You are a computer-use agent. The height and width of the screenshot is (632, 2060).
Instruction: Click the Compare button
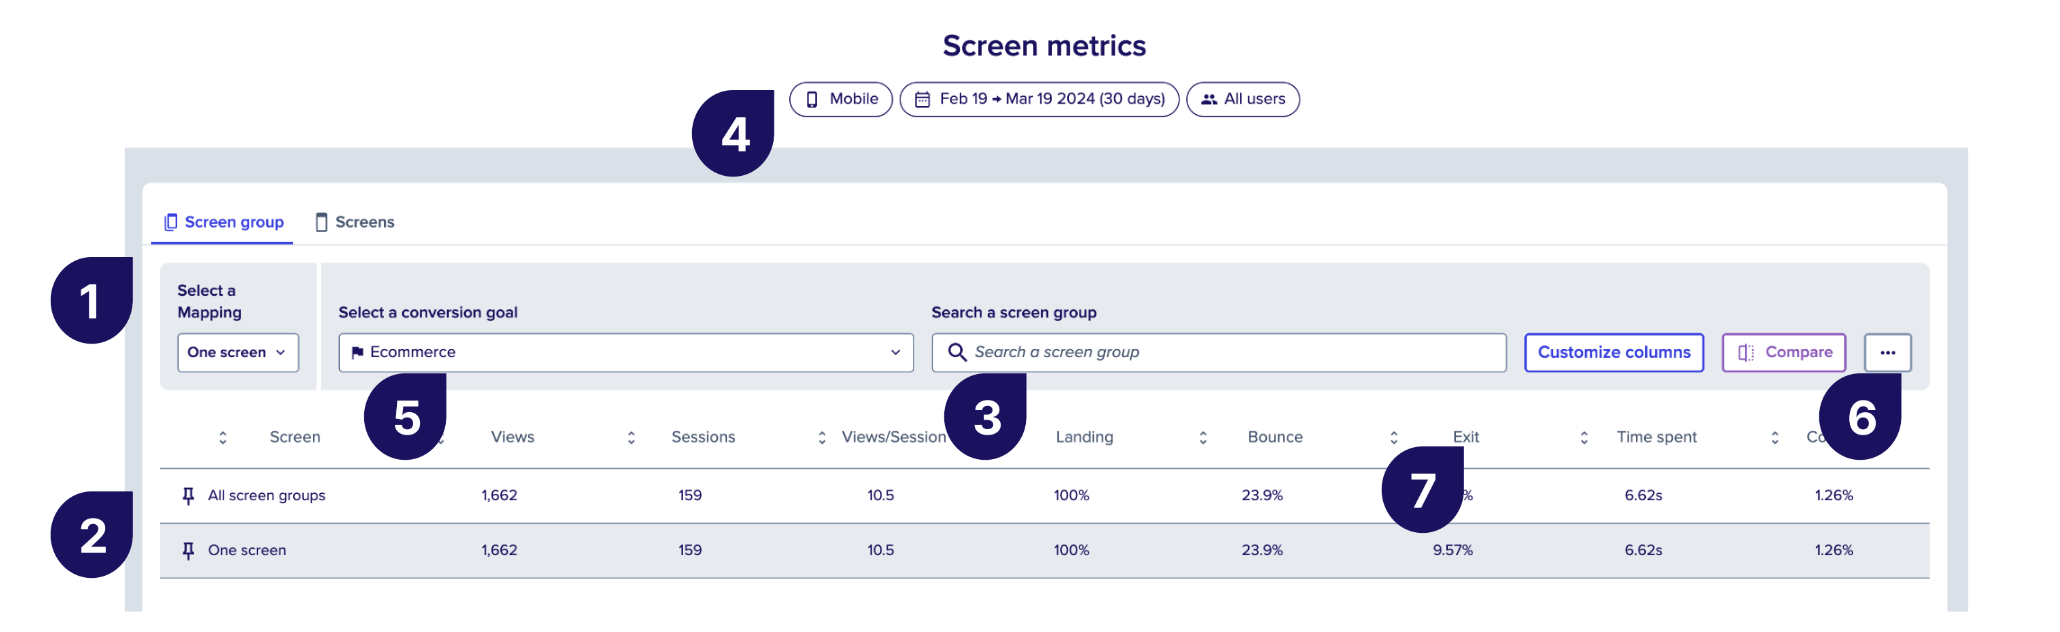point(1784,353)
